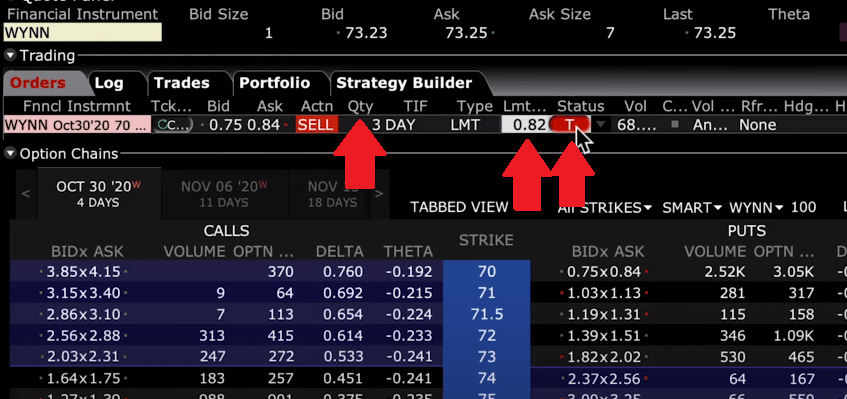Screen dimensions: 847x399
Task: Click the red Transmit status button
Action: tap(569, 125)
